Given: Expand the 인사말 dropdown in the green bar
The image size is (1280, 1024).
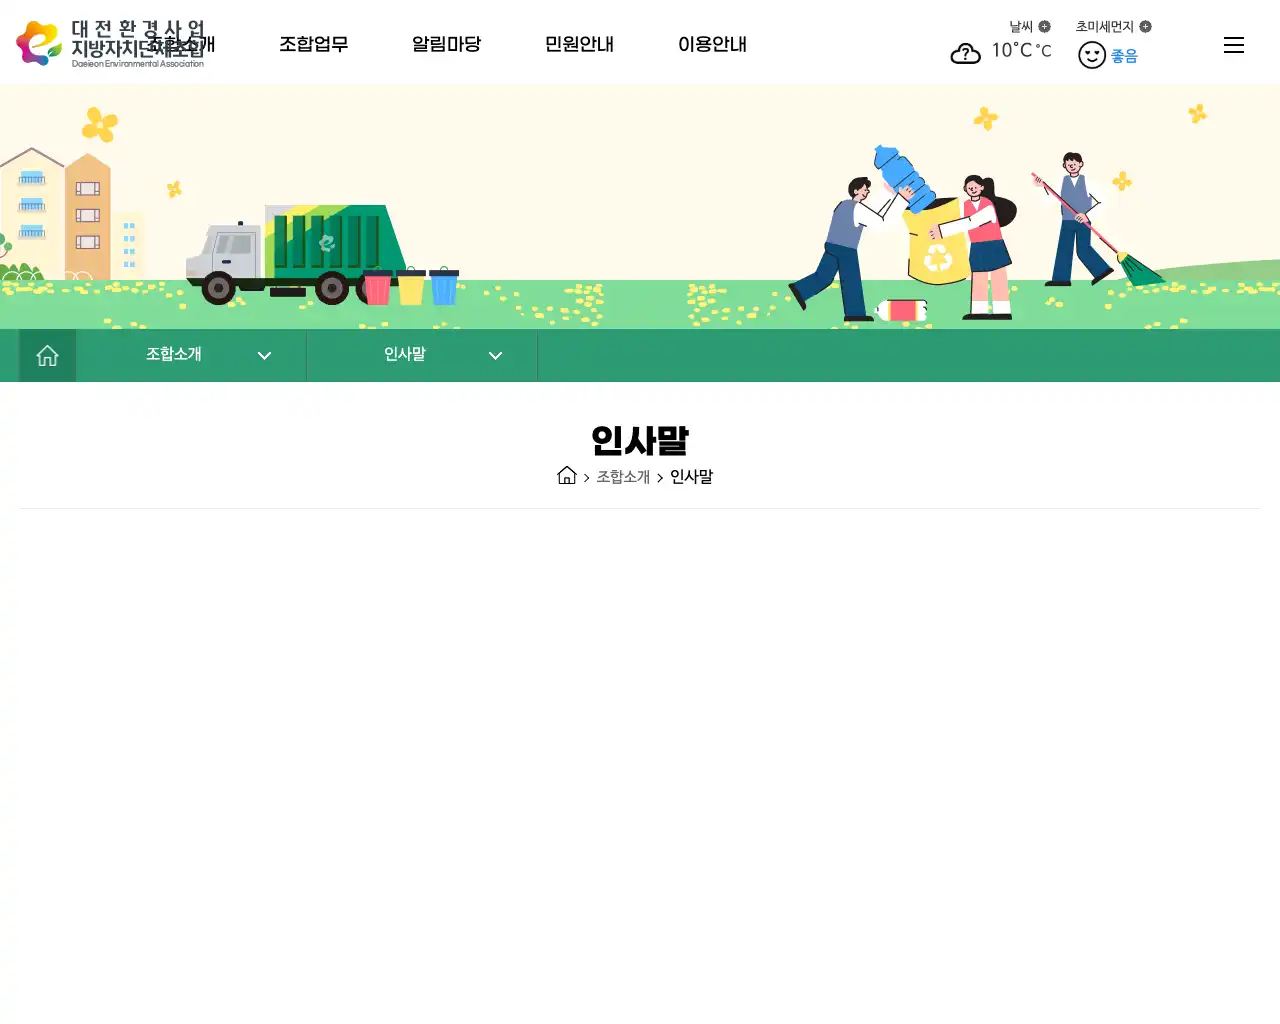Looking at the screenshot, I should [x=495, y=355].
